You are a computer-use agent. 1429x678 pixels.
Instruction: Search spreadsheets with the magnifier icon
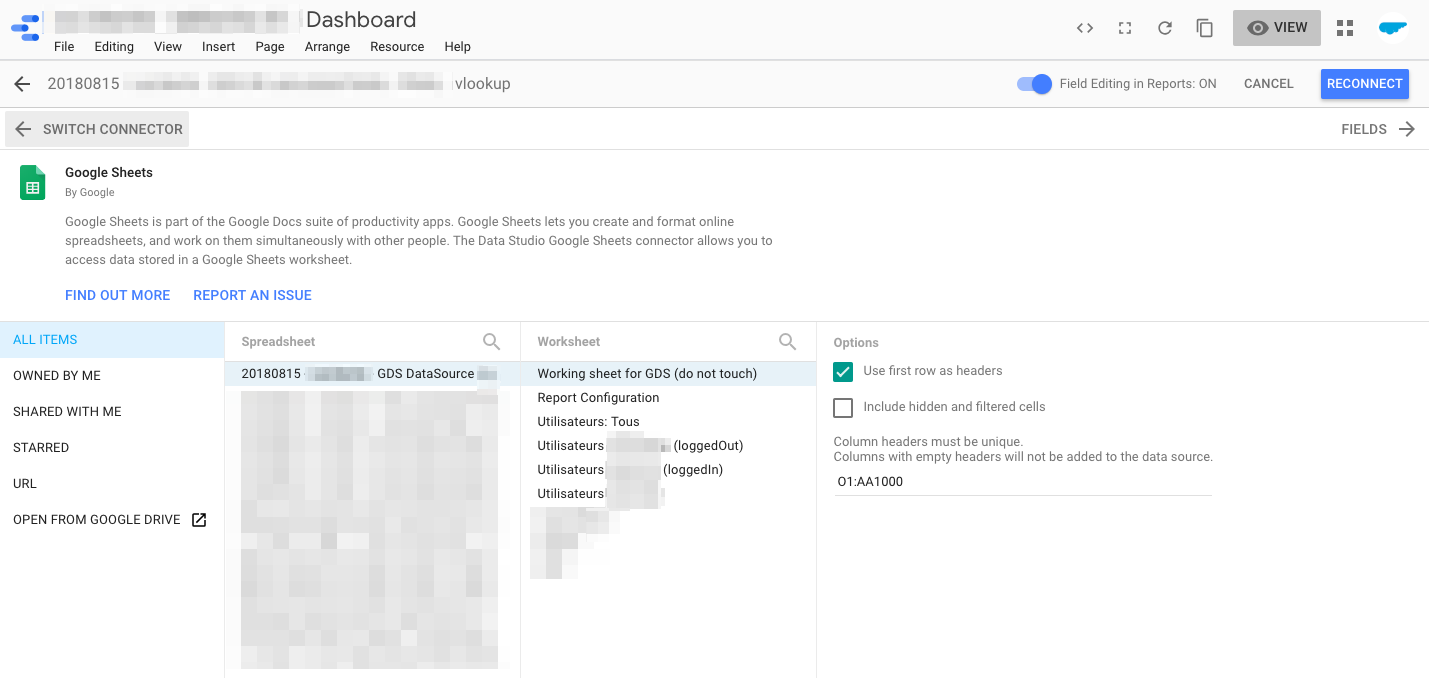point(491,342)
